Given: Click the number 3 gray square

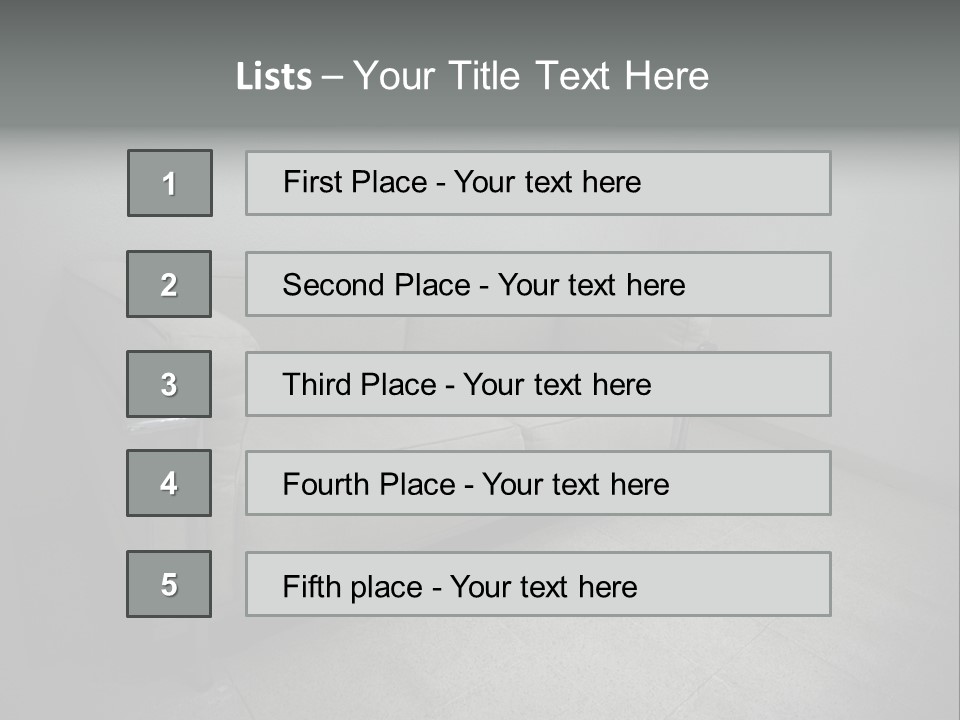Looking at the screenshot, I should click(169, 384).
